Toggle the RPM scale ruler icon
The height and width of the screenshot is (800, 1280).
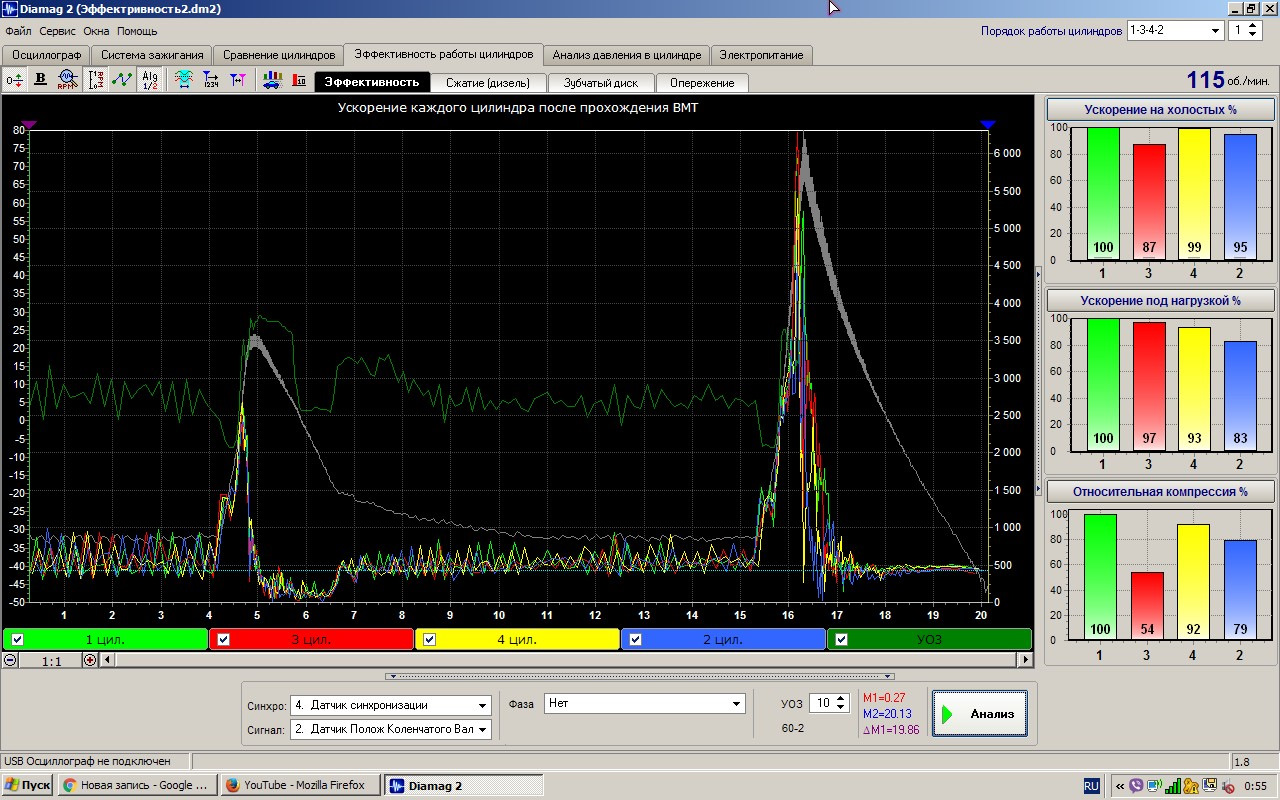[97, 80]
